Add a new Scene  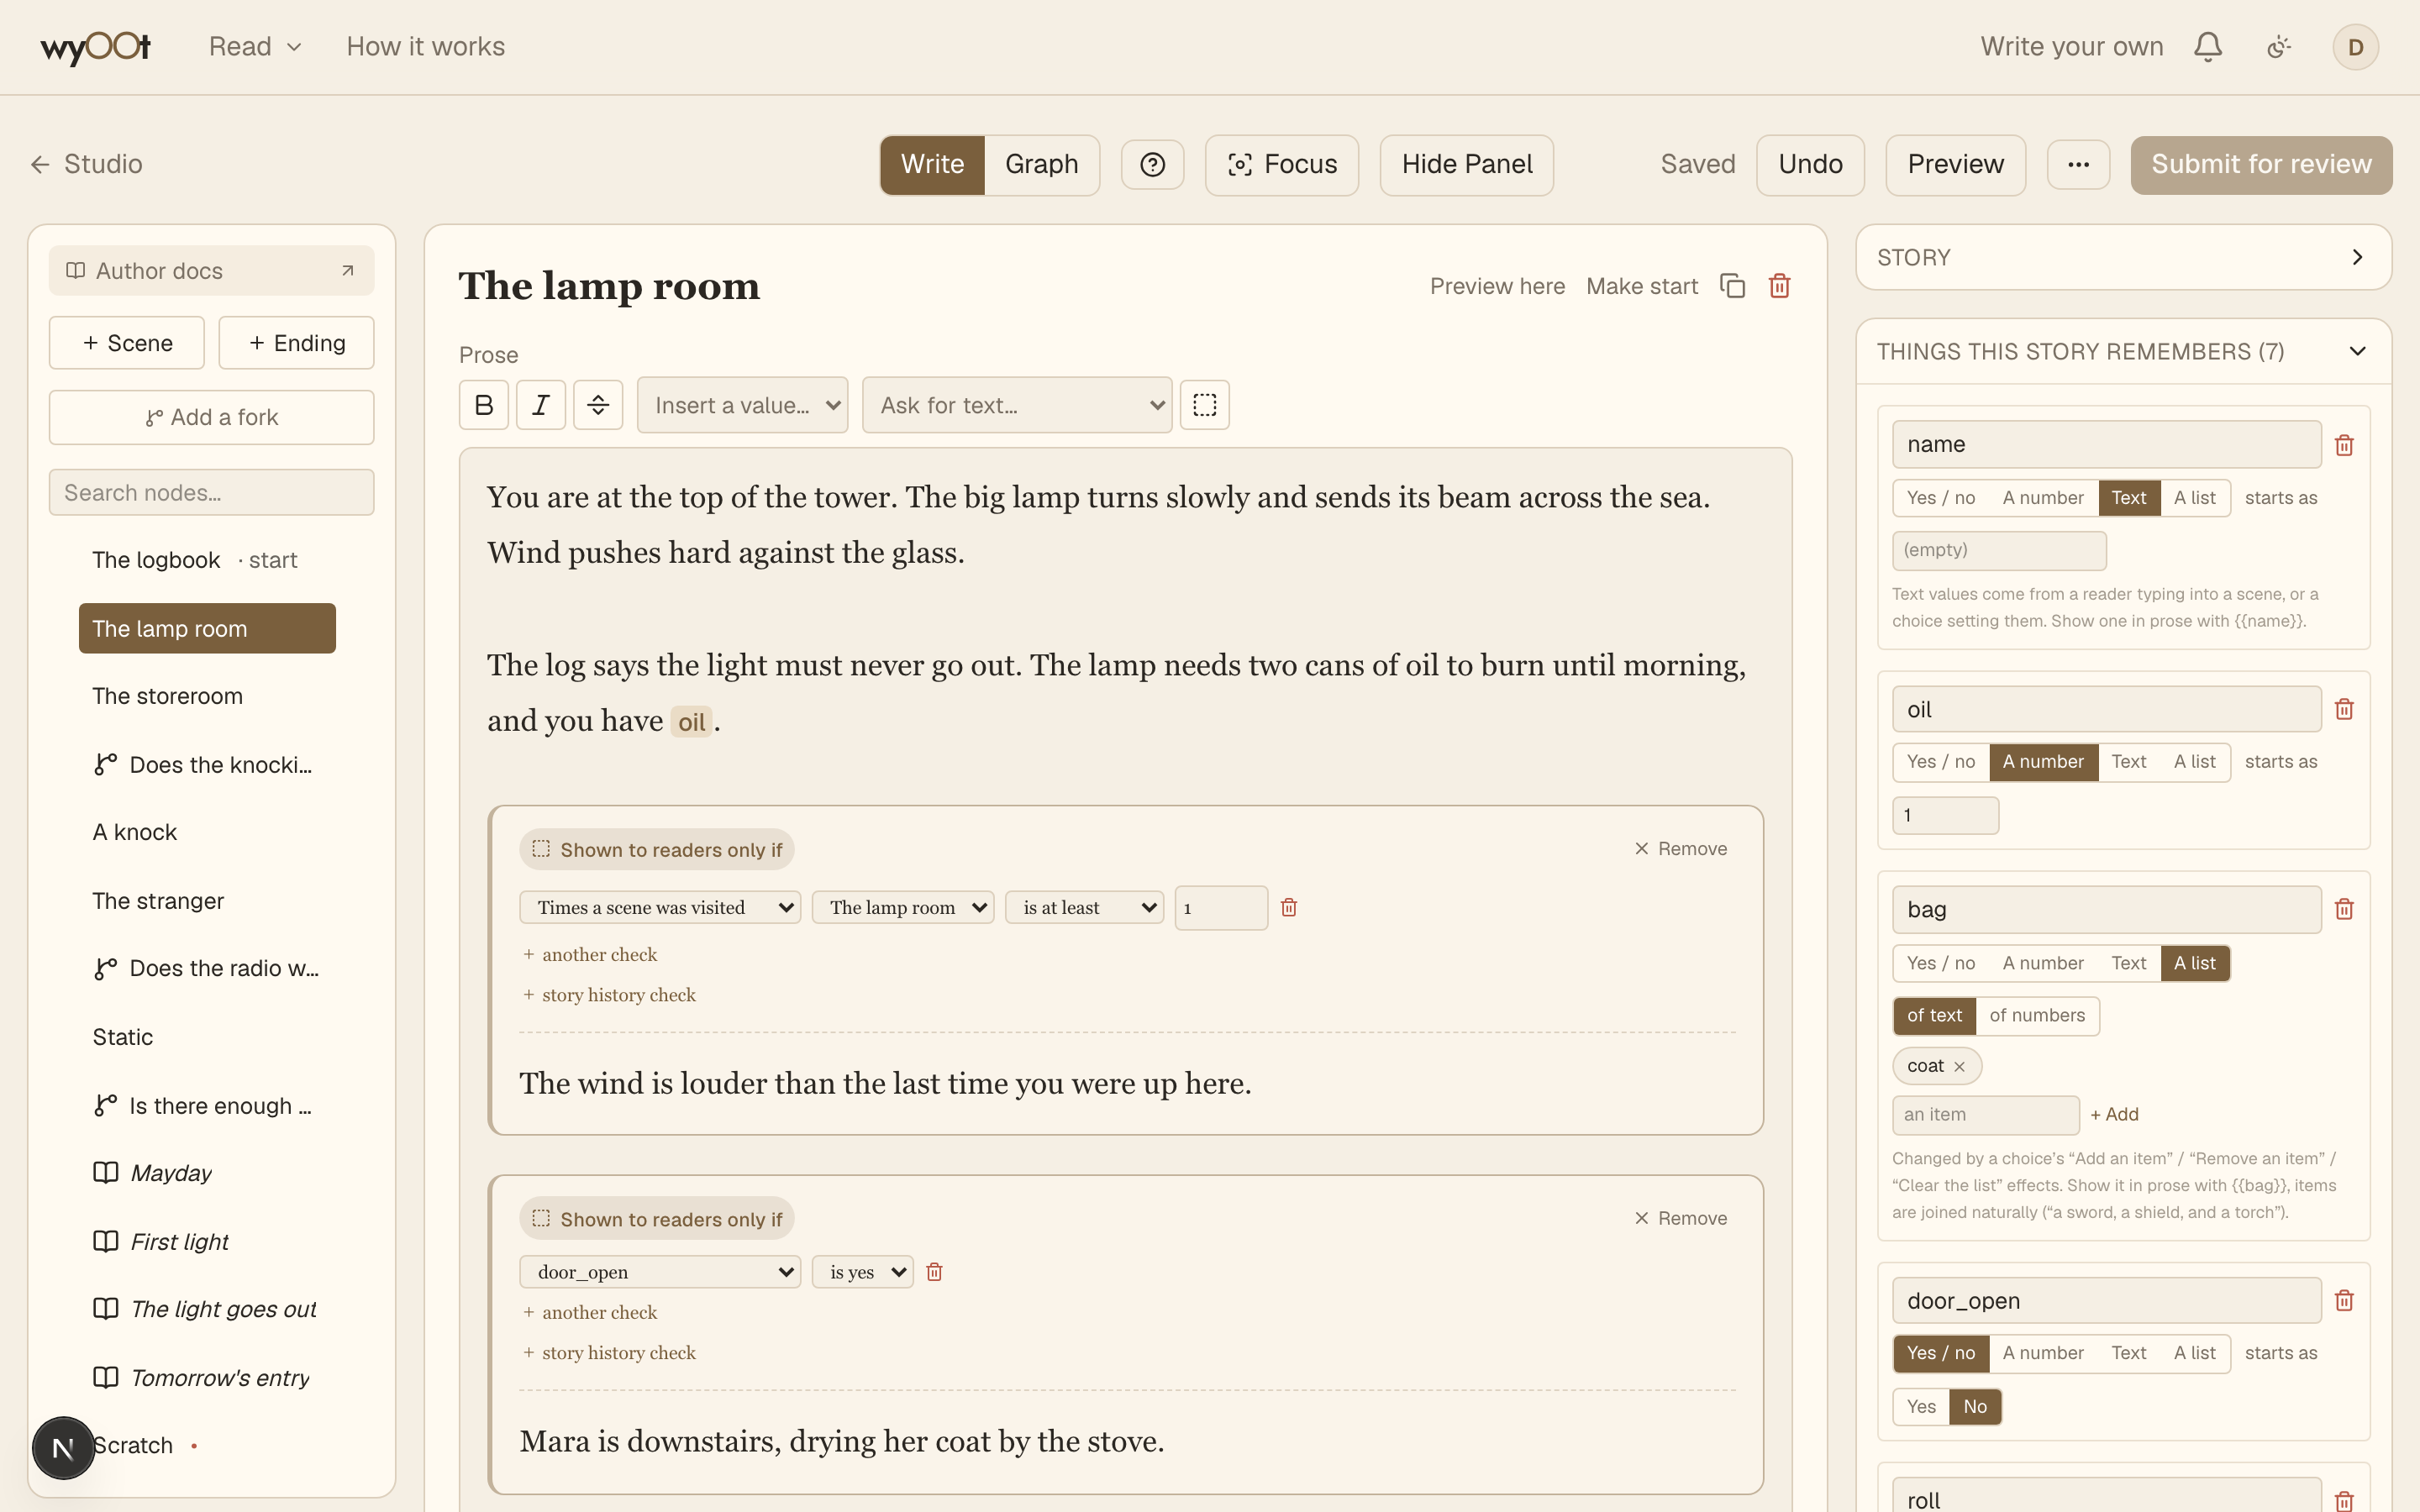click(127, 343)
